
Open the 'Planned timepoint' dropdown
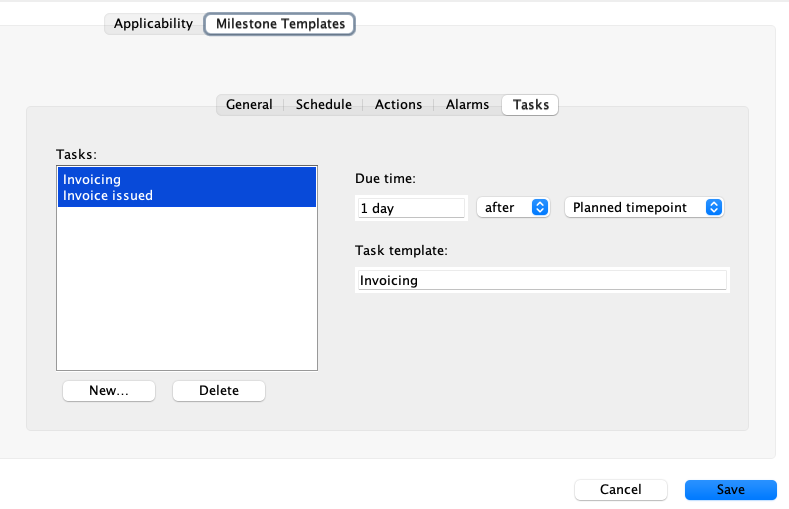tap(644, 207)
